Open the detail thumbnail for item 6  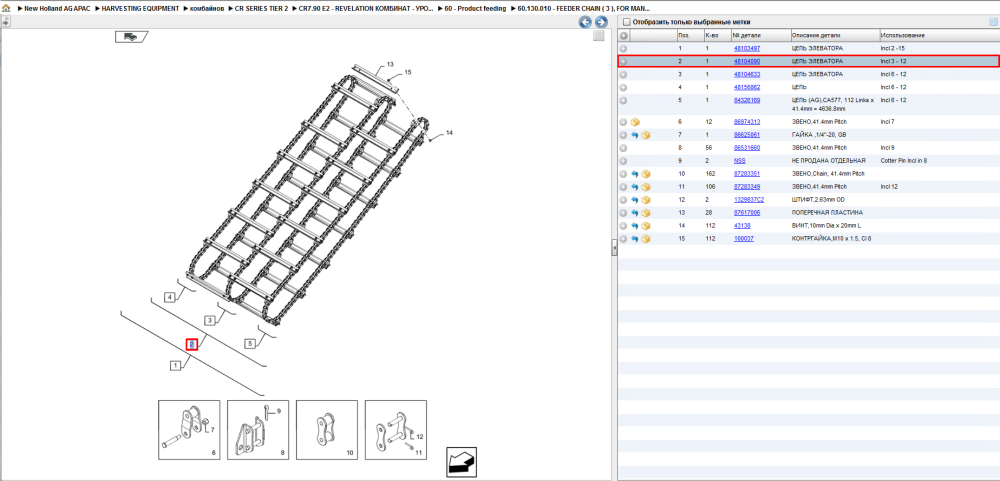coord(189,430)
